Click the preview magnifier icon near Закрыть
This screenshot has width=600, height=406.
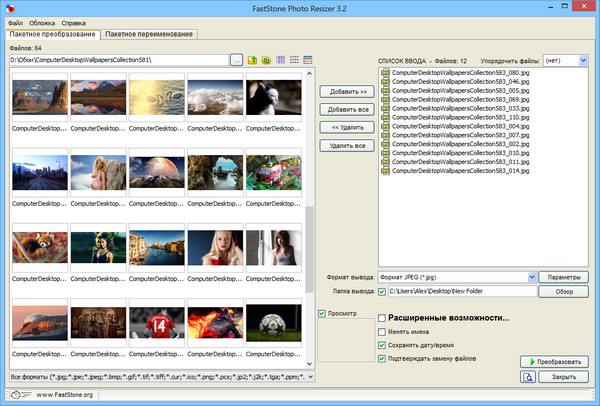[527, 377]
